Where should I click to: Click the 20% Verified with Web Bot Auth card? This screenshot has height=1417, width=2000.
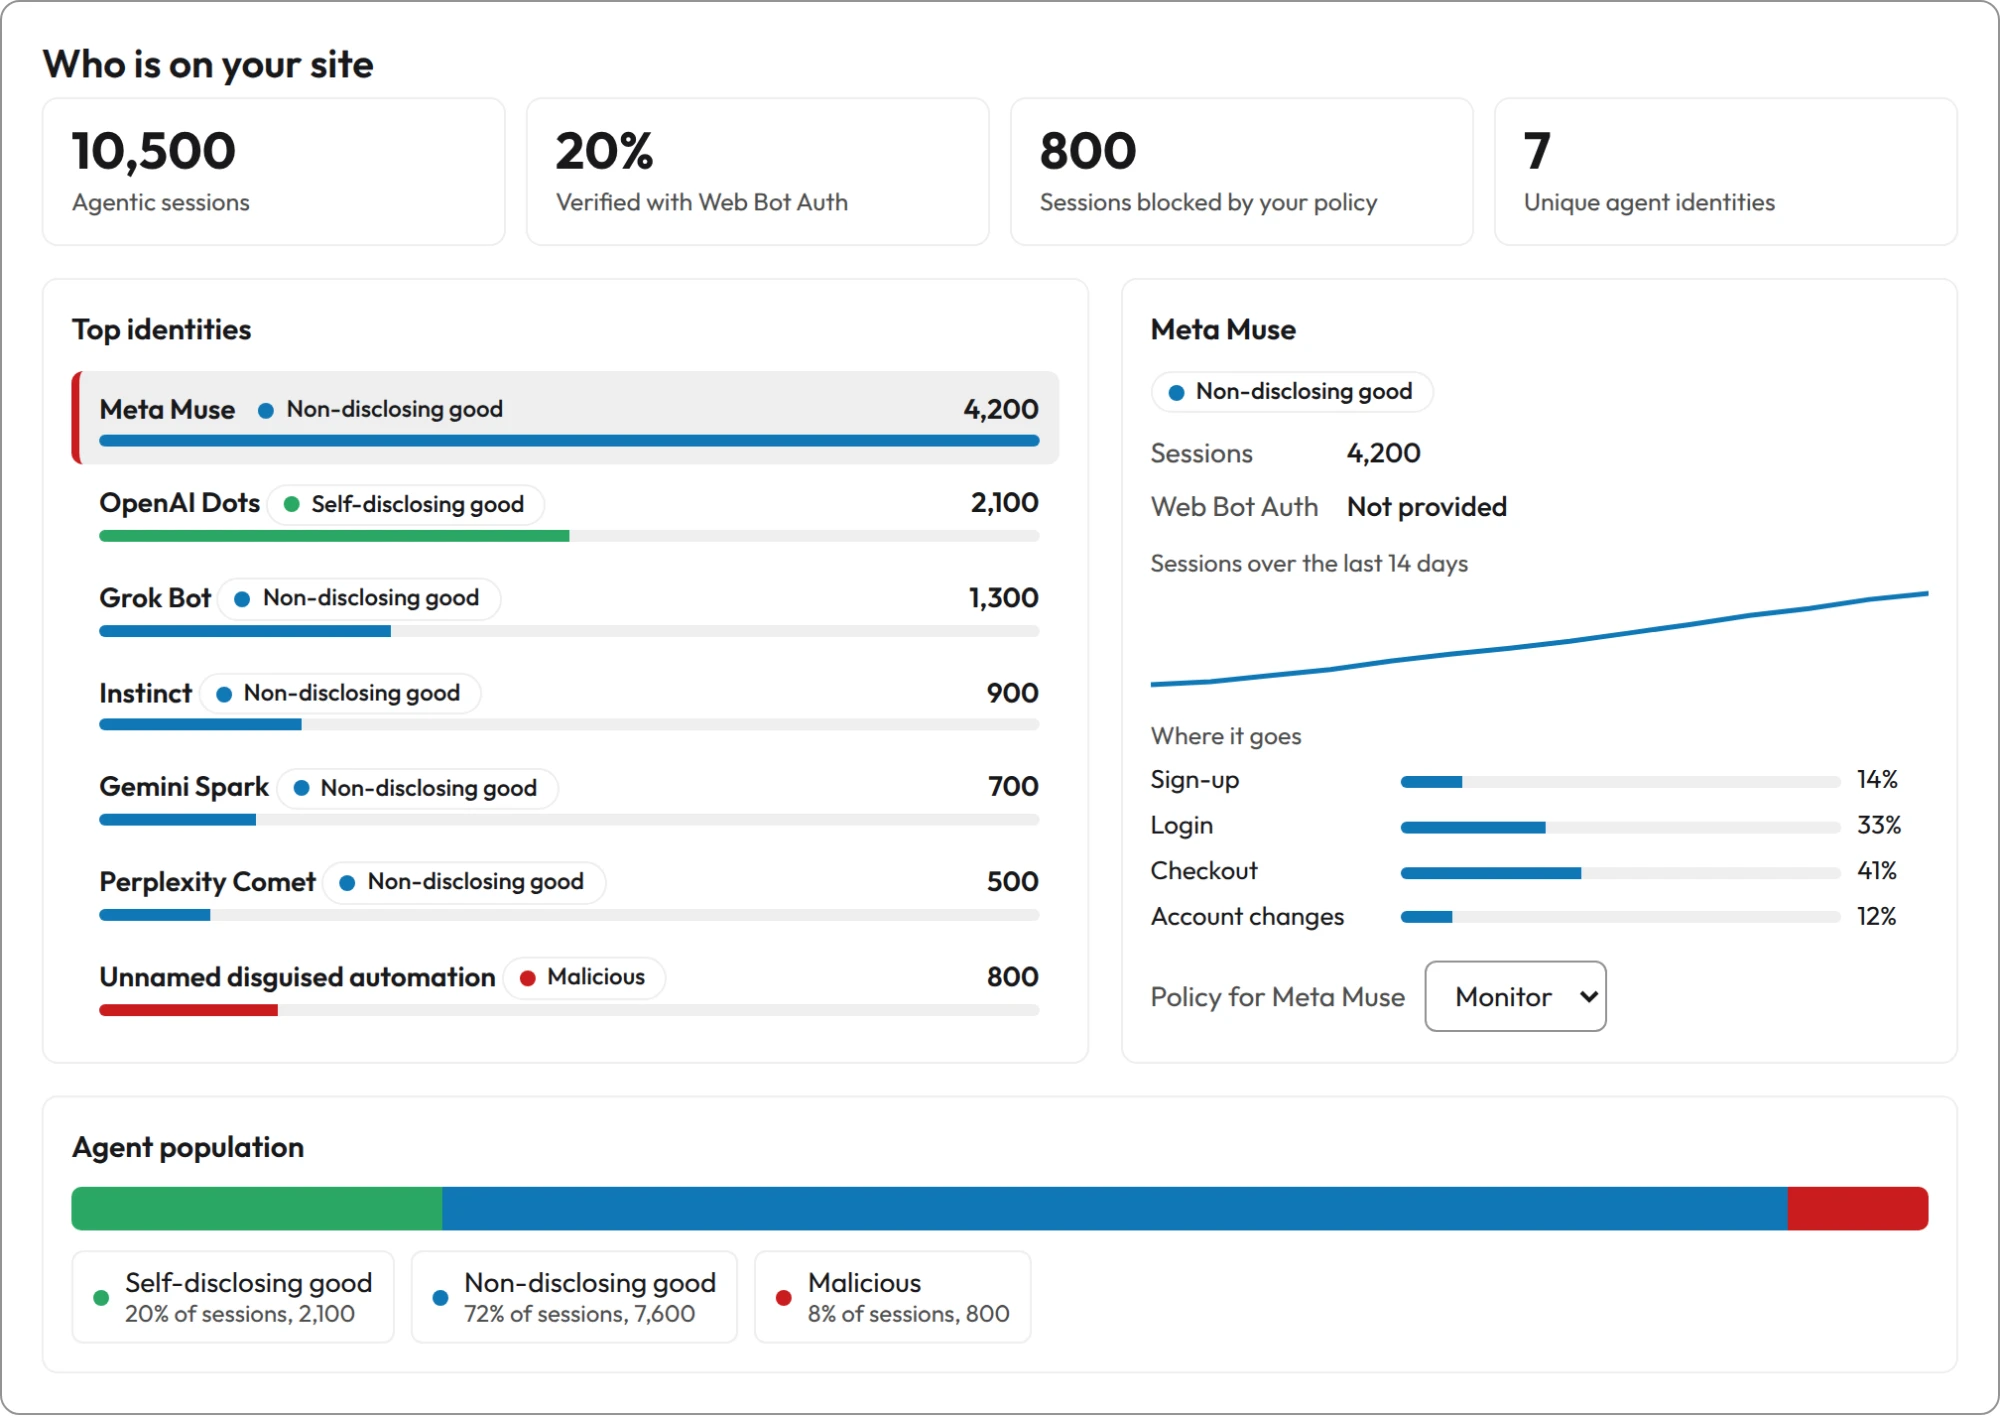coord(757,171)
